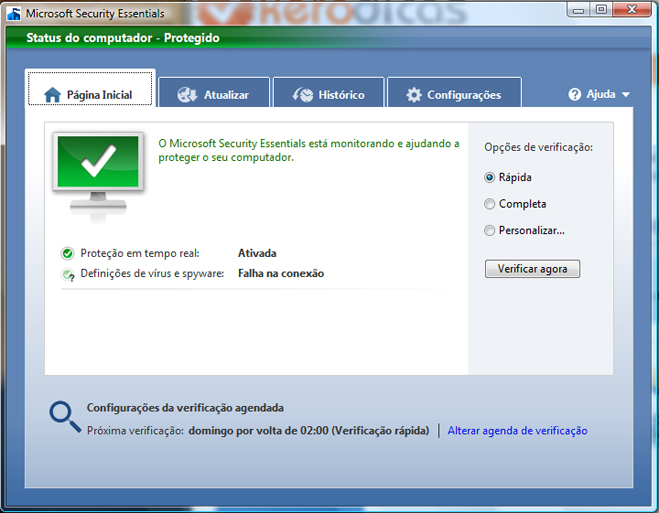The width and height of the screenshot is (659, 513).
Task: Click the Falha na conexão status text
Action: click(281, 274)
